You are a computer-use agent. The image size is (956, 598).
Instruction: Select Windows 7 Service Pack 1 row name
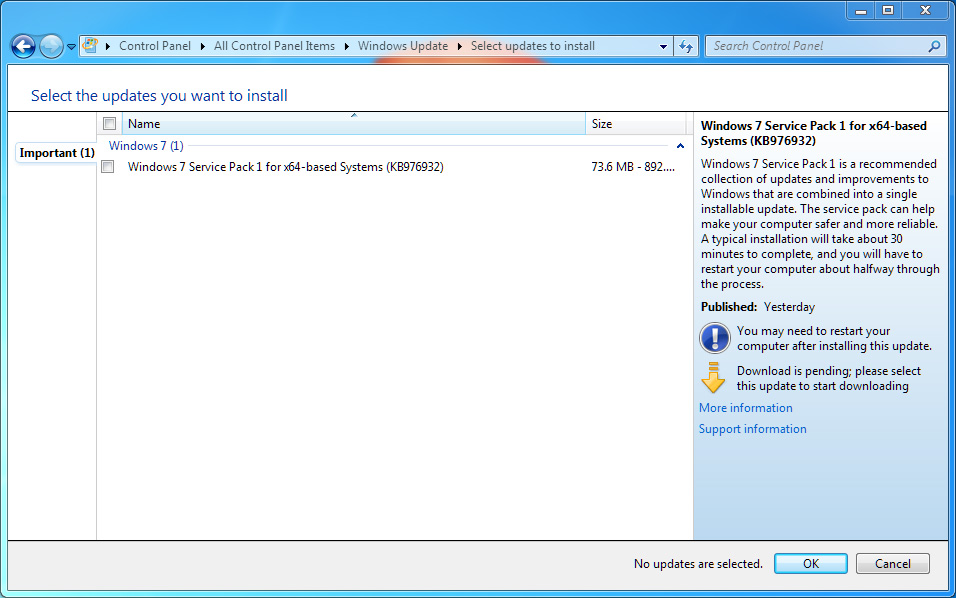coord(285,166)
